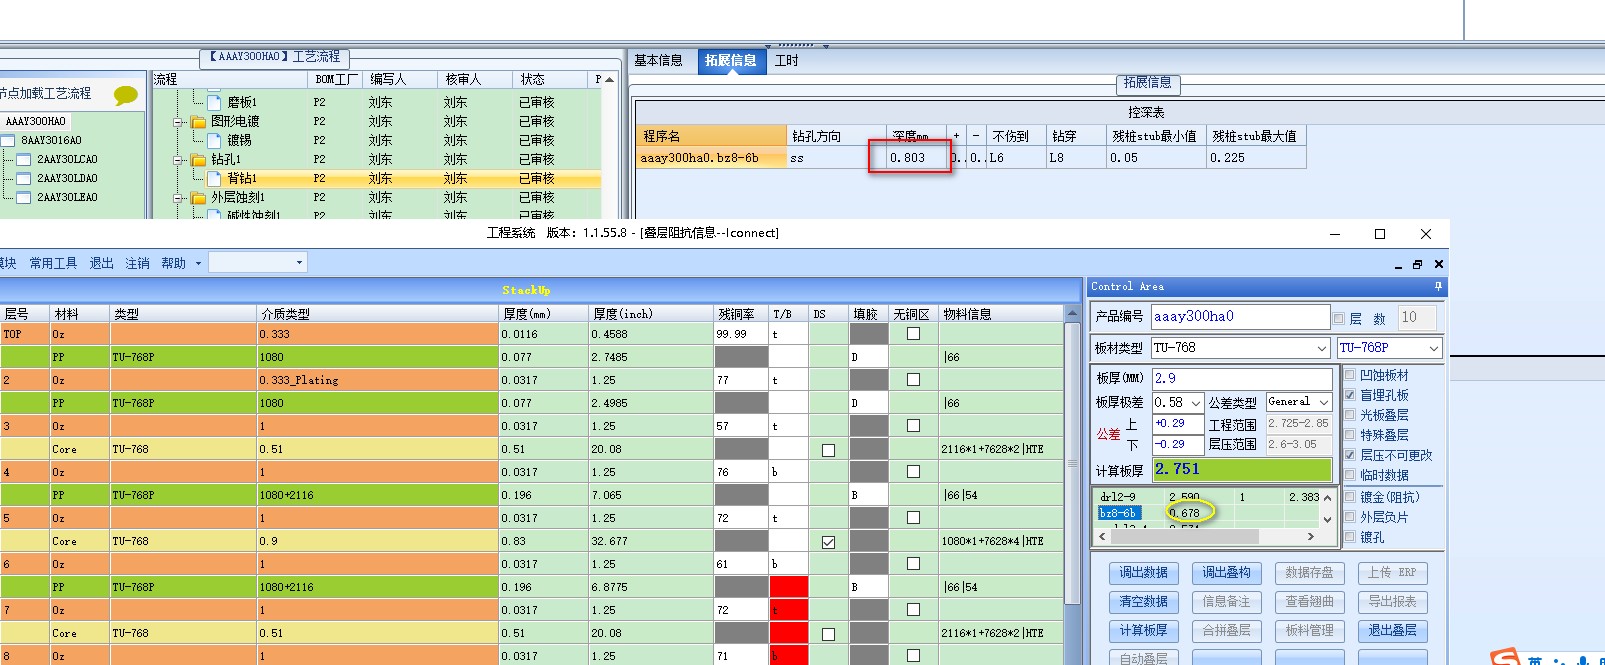Click the 镀锡 document icon
1605x665 pixels.
click(214, 140)
